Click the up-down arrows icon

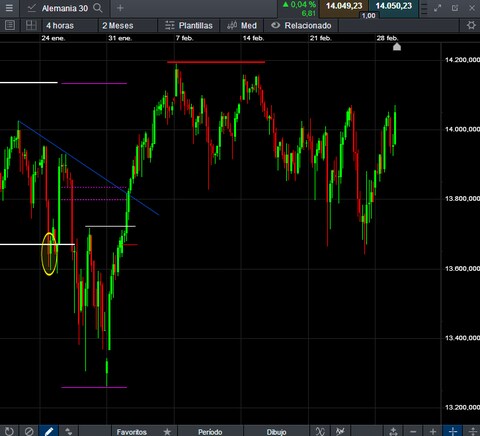point(68,431)
